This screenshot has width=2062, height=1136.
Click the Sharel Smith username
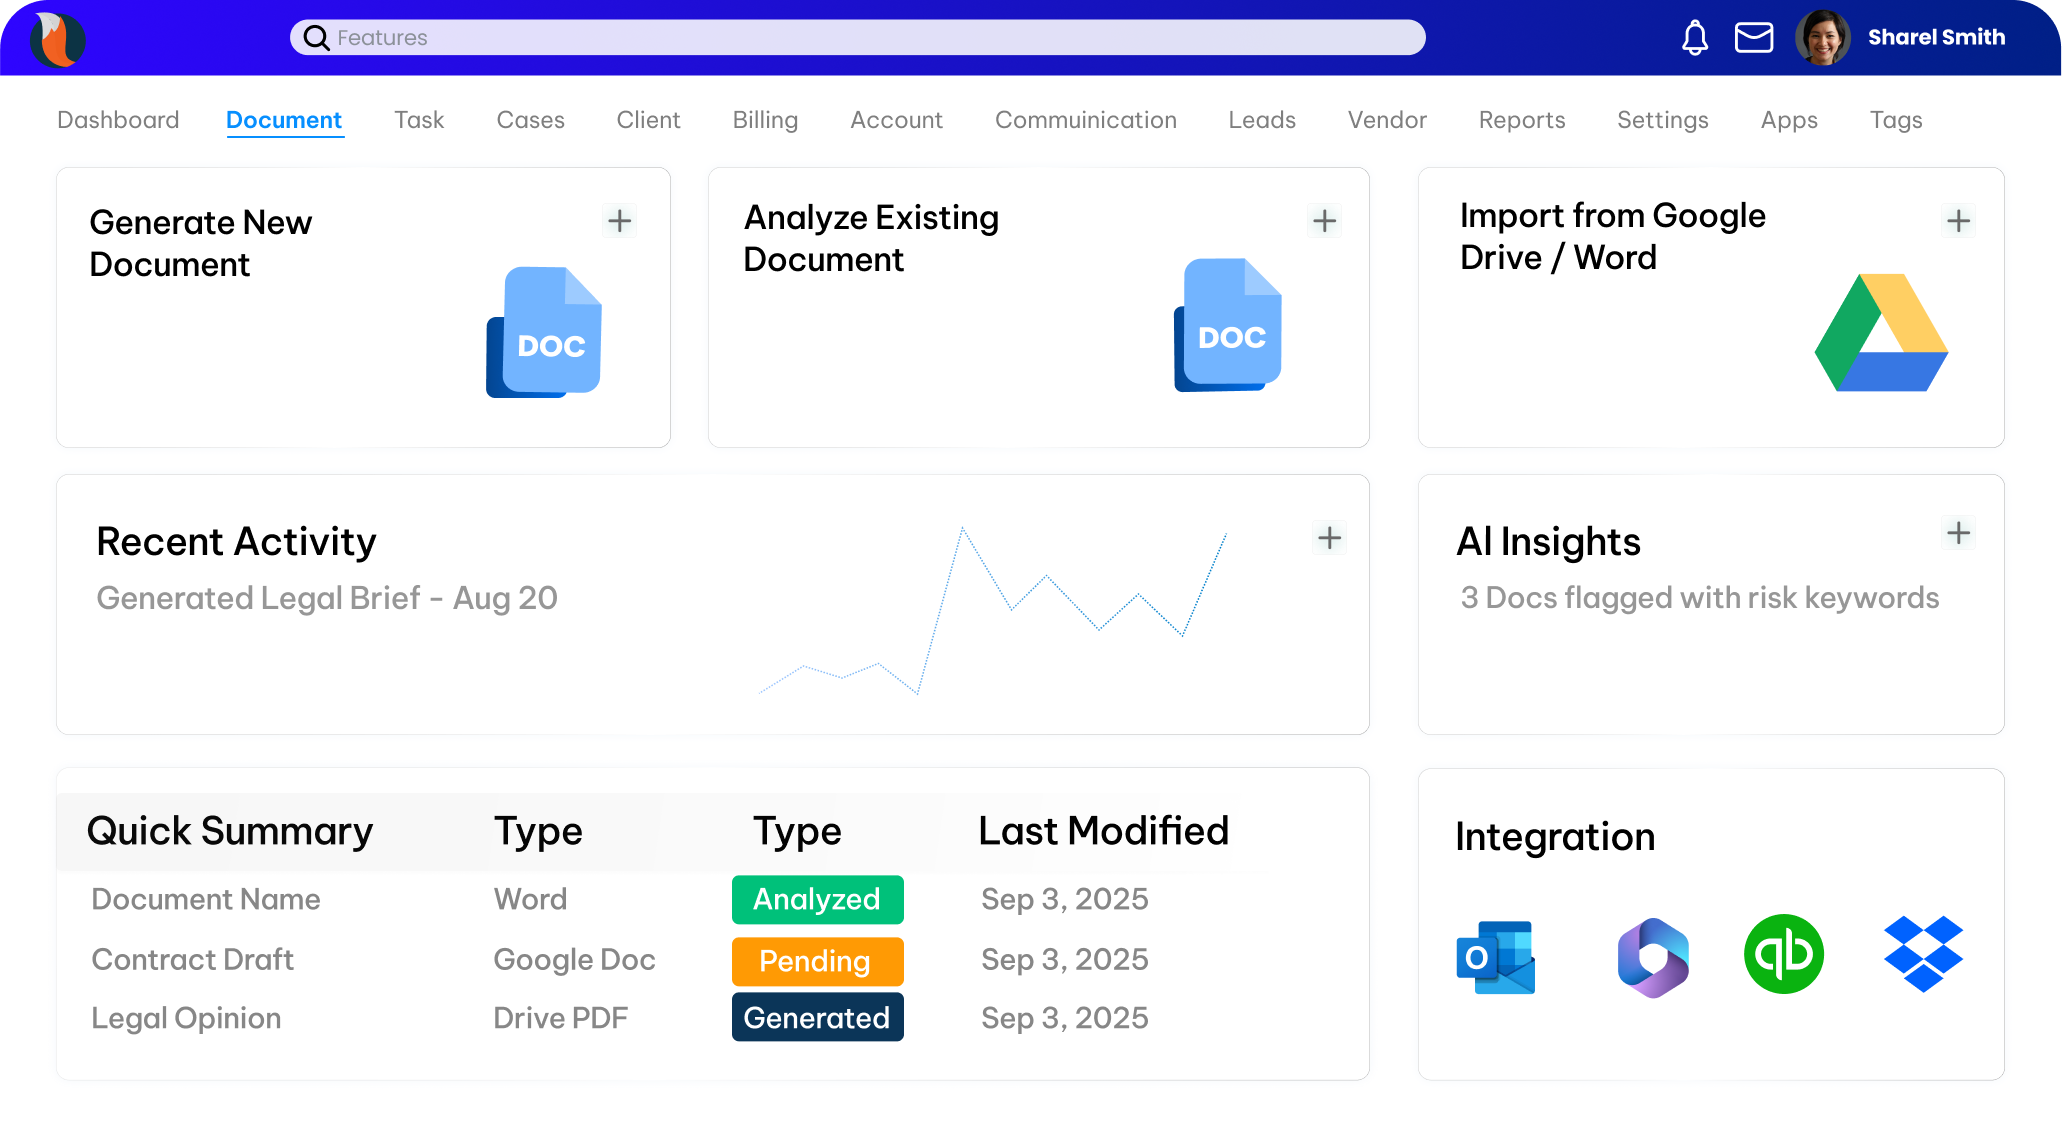point(1936,37)
